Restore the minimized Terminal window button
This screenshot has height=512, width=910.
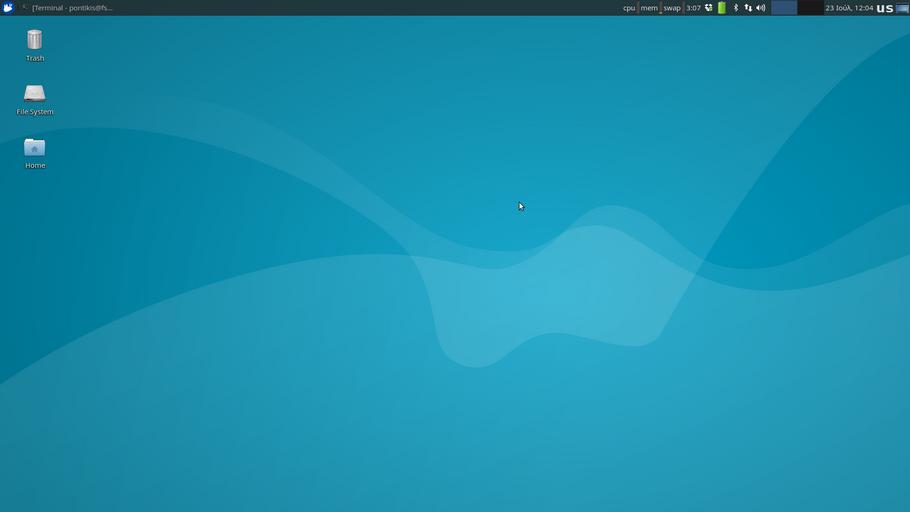(68, 8)
